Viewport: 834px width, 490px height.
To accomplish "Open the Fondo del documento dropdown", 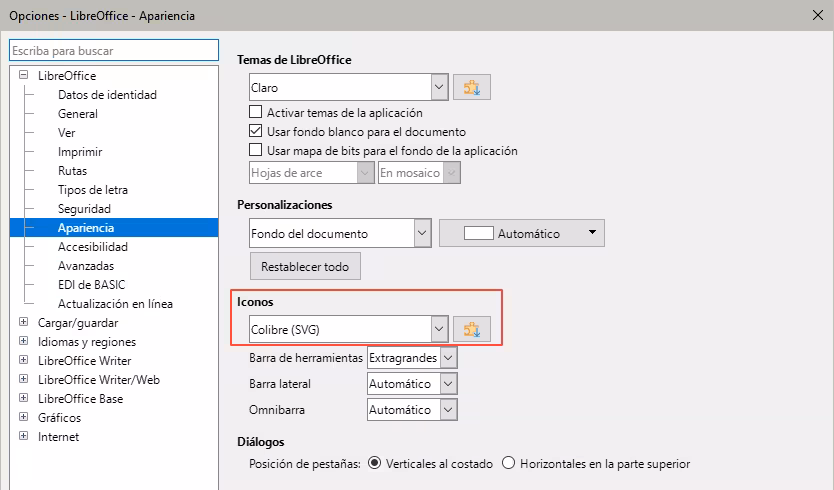I will point(422,233).
